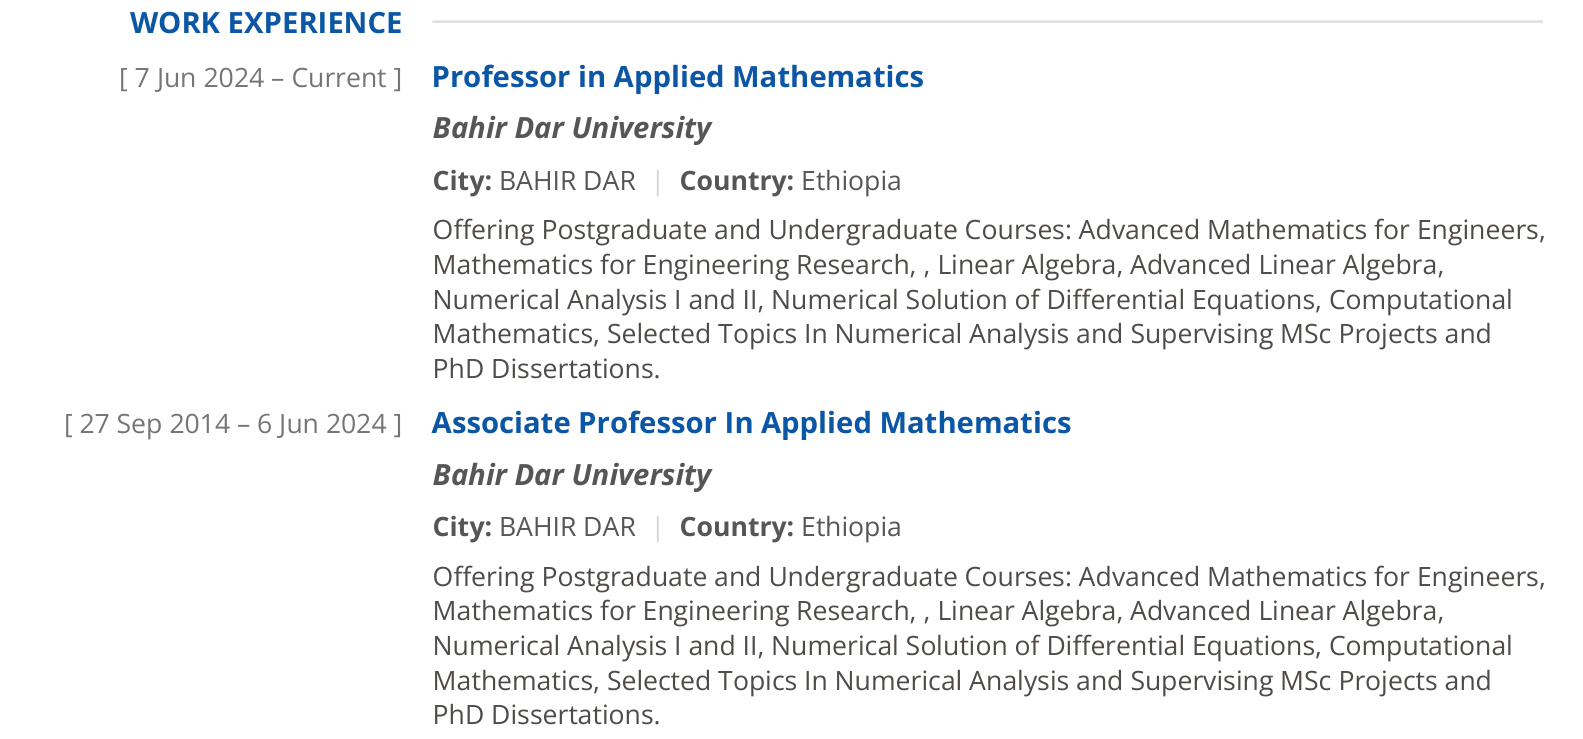Click 'PhD Dissertations.' in the first description
Image resolution: width=1583 pixels, height=739 pixels.
(546, 369)
